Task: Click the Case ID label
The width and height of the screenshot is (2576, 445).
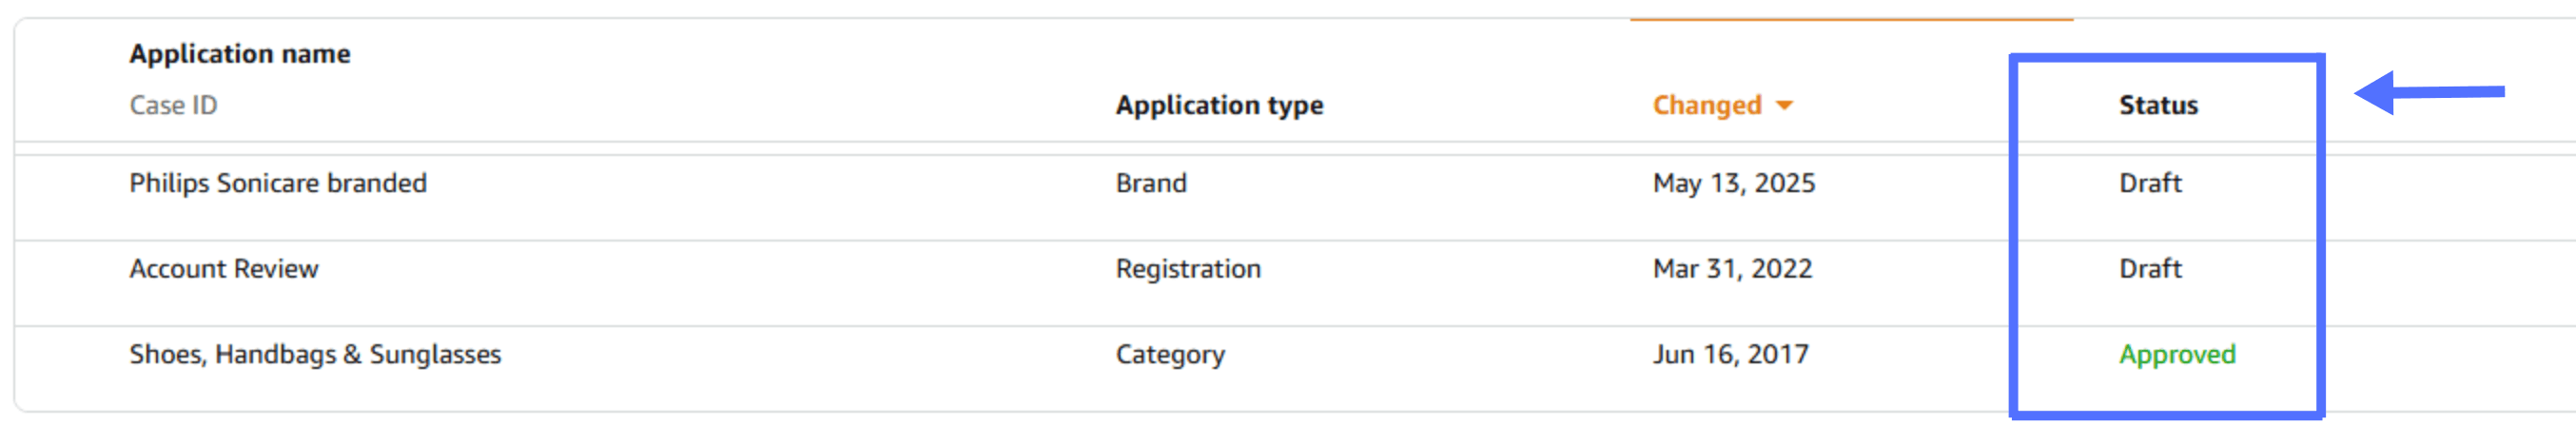Action: point(173,105)
